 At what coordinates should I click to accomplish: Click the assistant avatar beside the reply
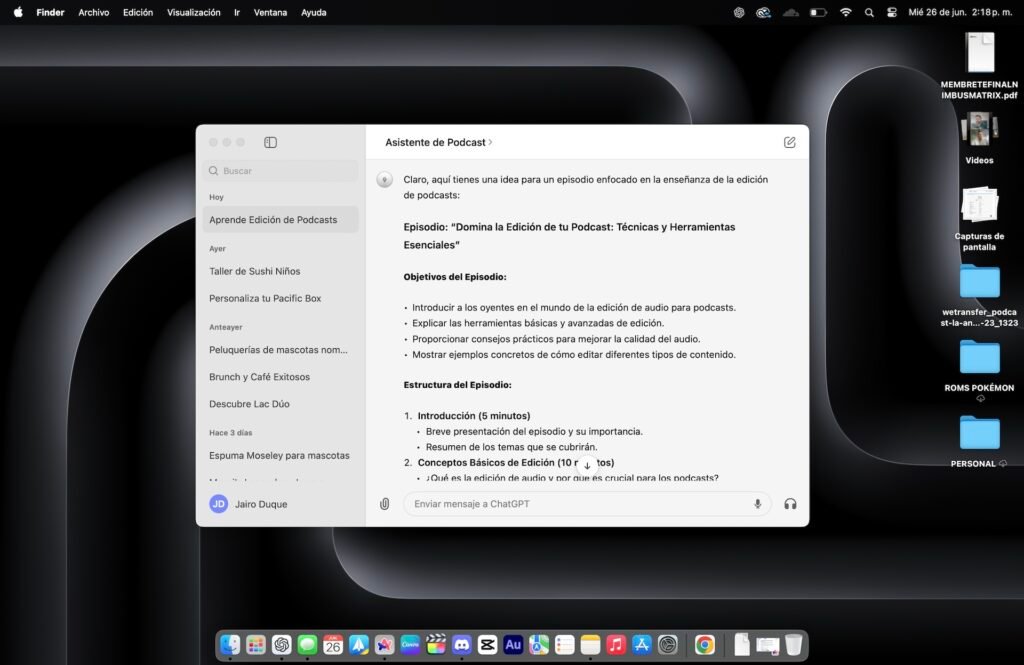coord(385,180)
